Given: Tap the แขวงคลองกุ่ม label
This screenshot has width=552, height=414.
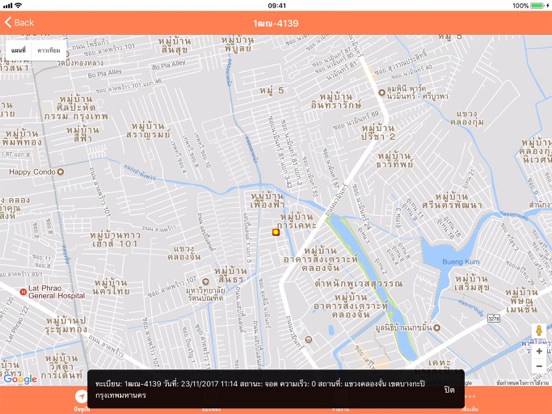Looking at the screenshot, I should (467, 118).
